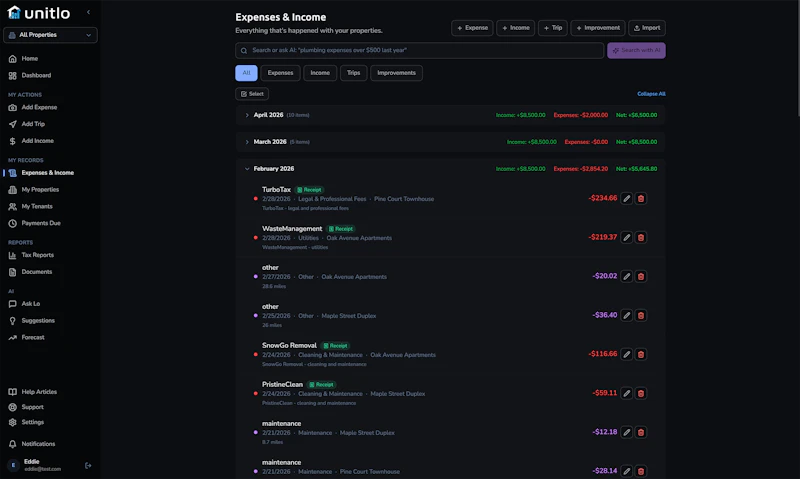Edit the -$28.14 maintenance trip
Screen dimensions: 800x479
coord(627,471)
